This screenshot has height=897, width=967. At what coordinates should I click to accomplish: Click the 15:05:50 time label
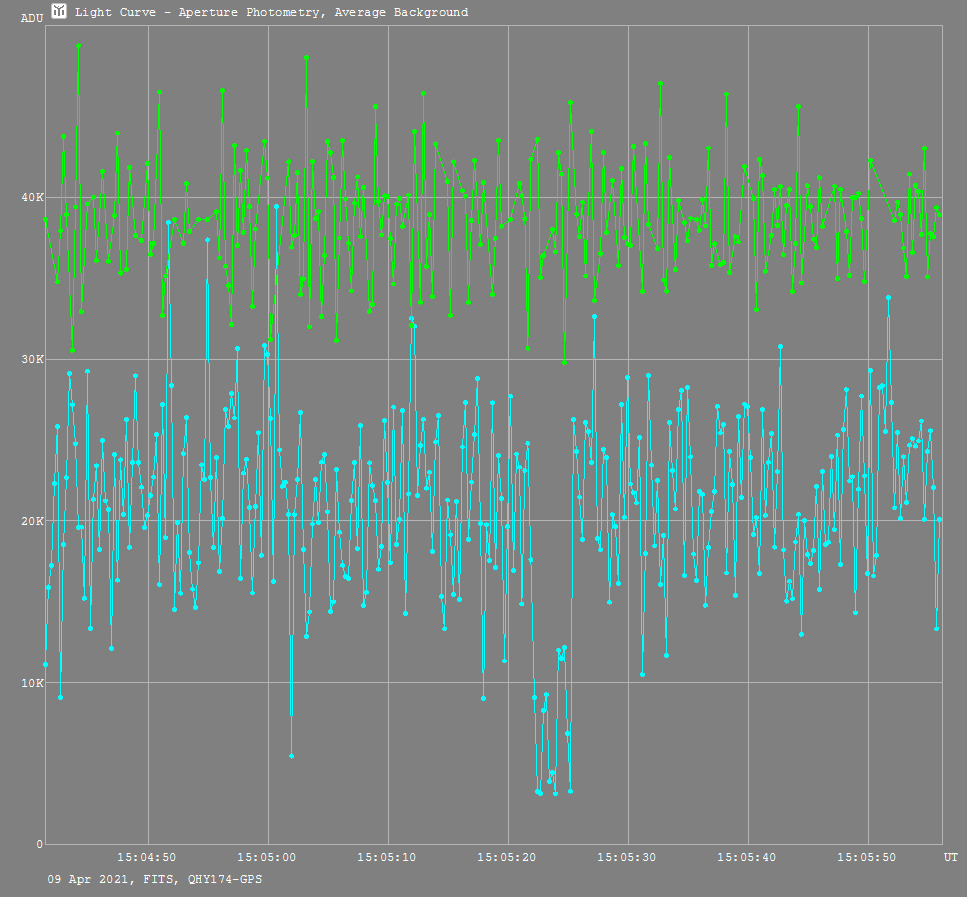[x=866, y=858]
